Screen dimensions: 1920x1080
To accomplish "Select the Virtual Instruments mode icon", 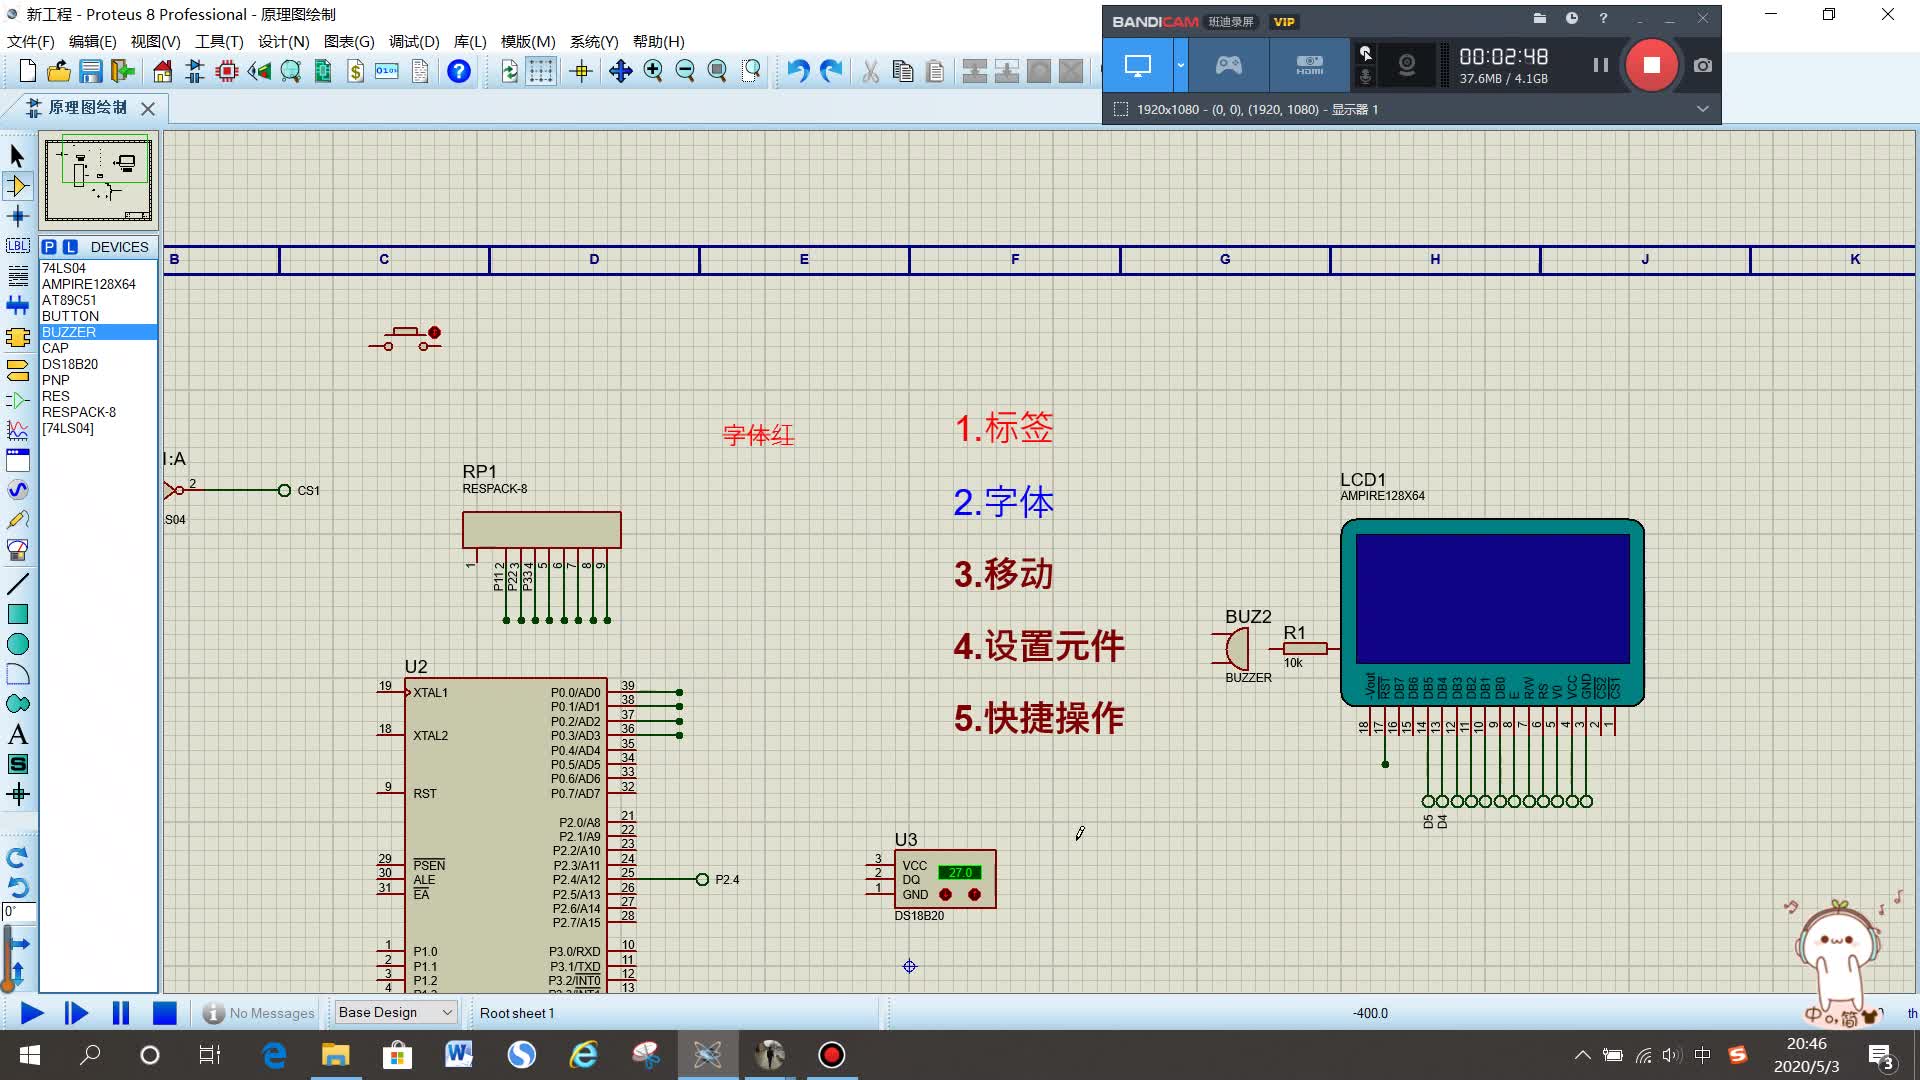I will pyautogui.click(x=18, y=550).
